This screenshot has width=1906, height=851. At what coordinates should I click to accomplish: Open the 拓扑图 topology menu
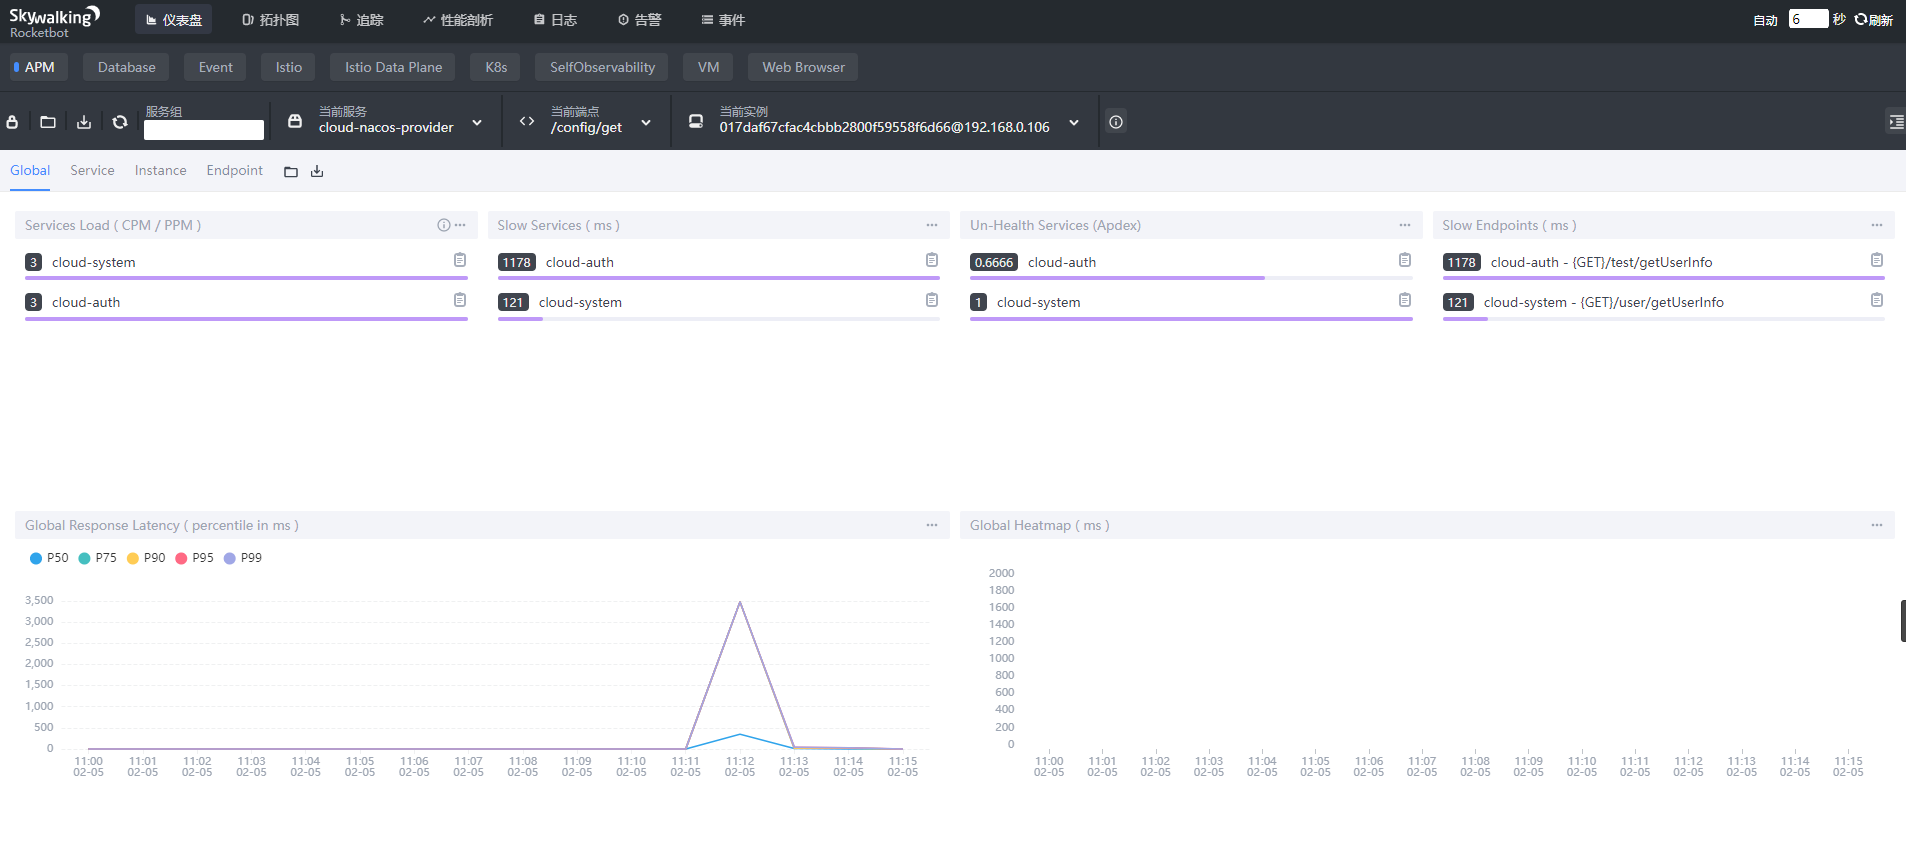click(271, 20)
